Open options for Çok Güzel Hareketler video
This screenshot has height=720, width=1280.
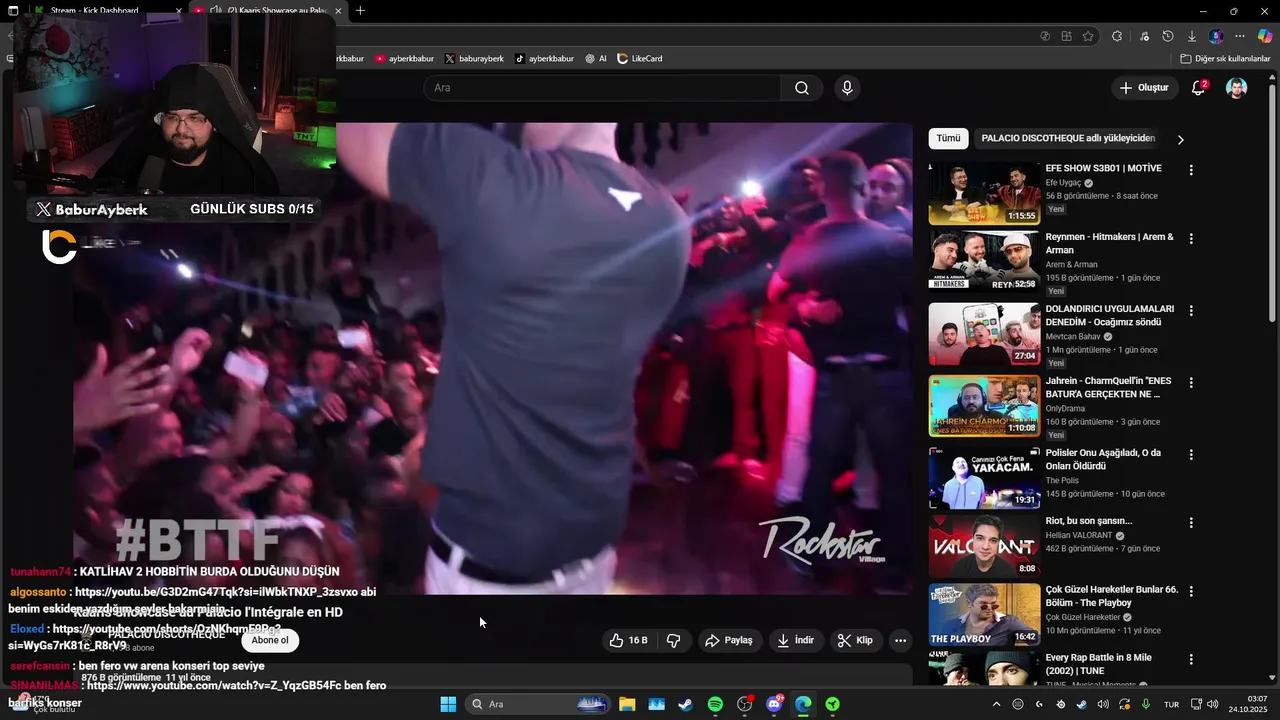click(x=1191, y=592)
